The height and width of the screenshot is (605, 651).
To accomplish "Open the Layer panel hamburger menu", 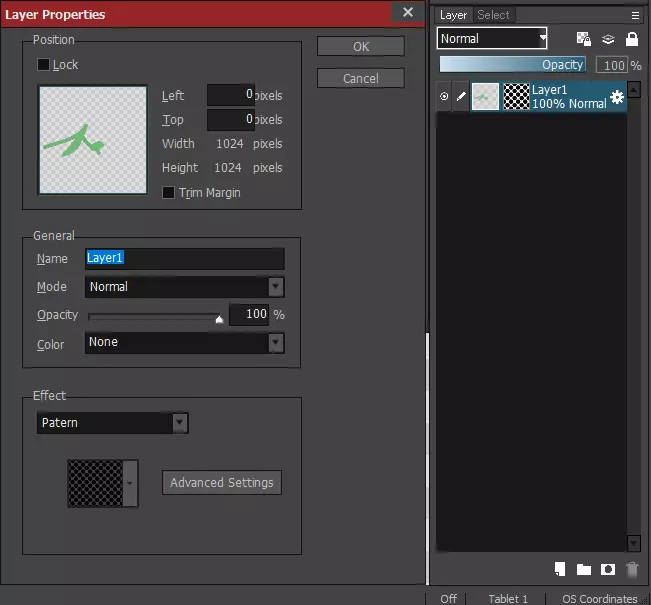I will (x=635, y=15).
